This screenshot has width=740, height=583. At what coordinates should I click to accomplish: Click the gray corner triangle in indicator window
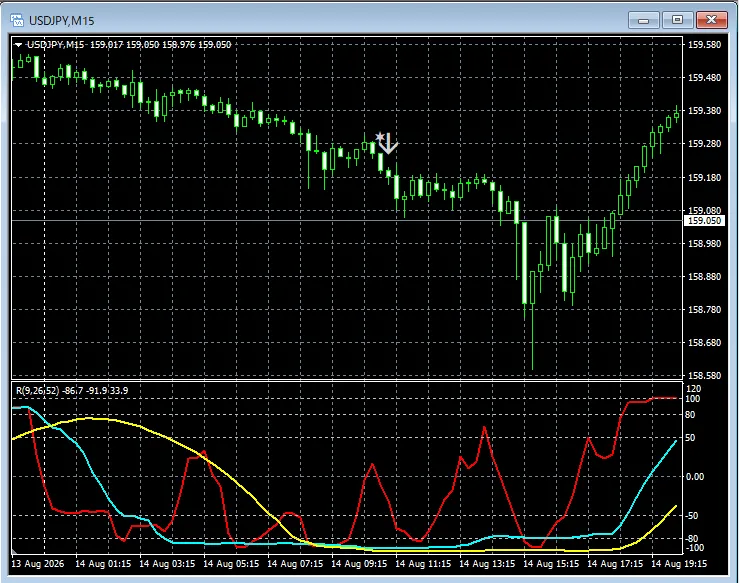pyautogui.click(x=14, y=551)
